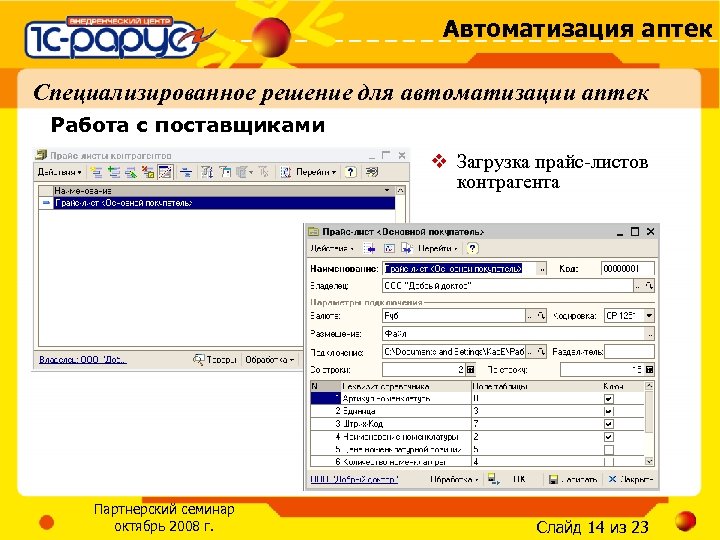Click scrollbar thumb of requisites table

pos(649,412)
